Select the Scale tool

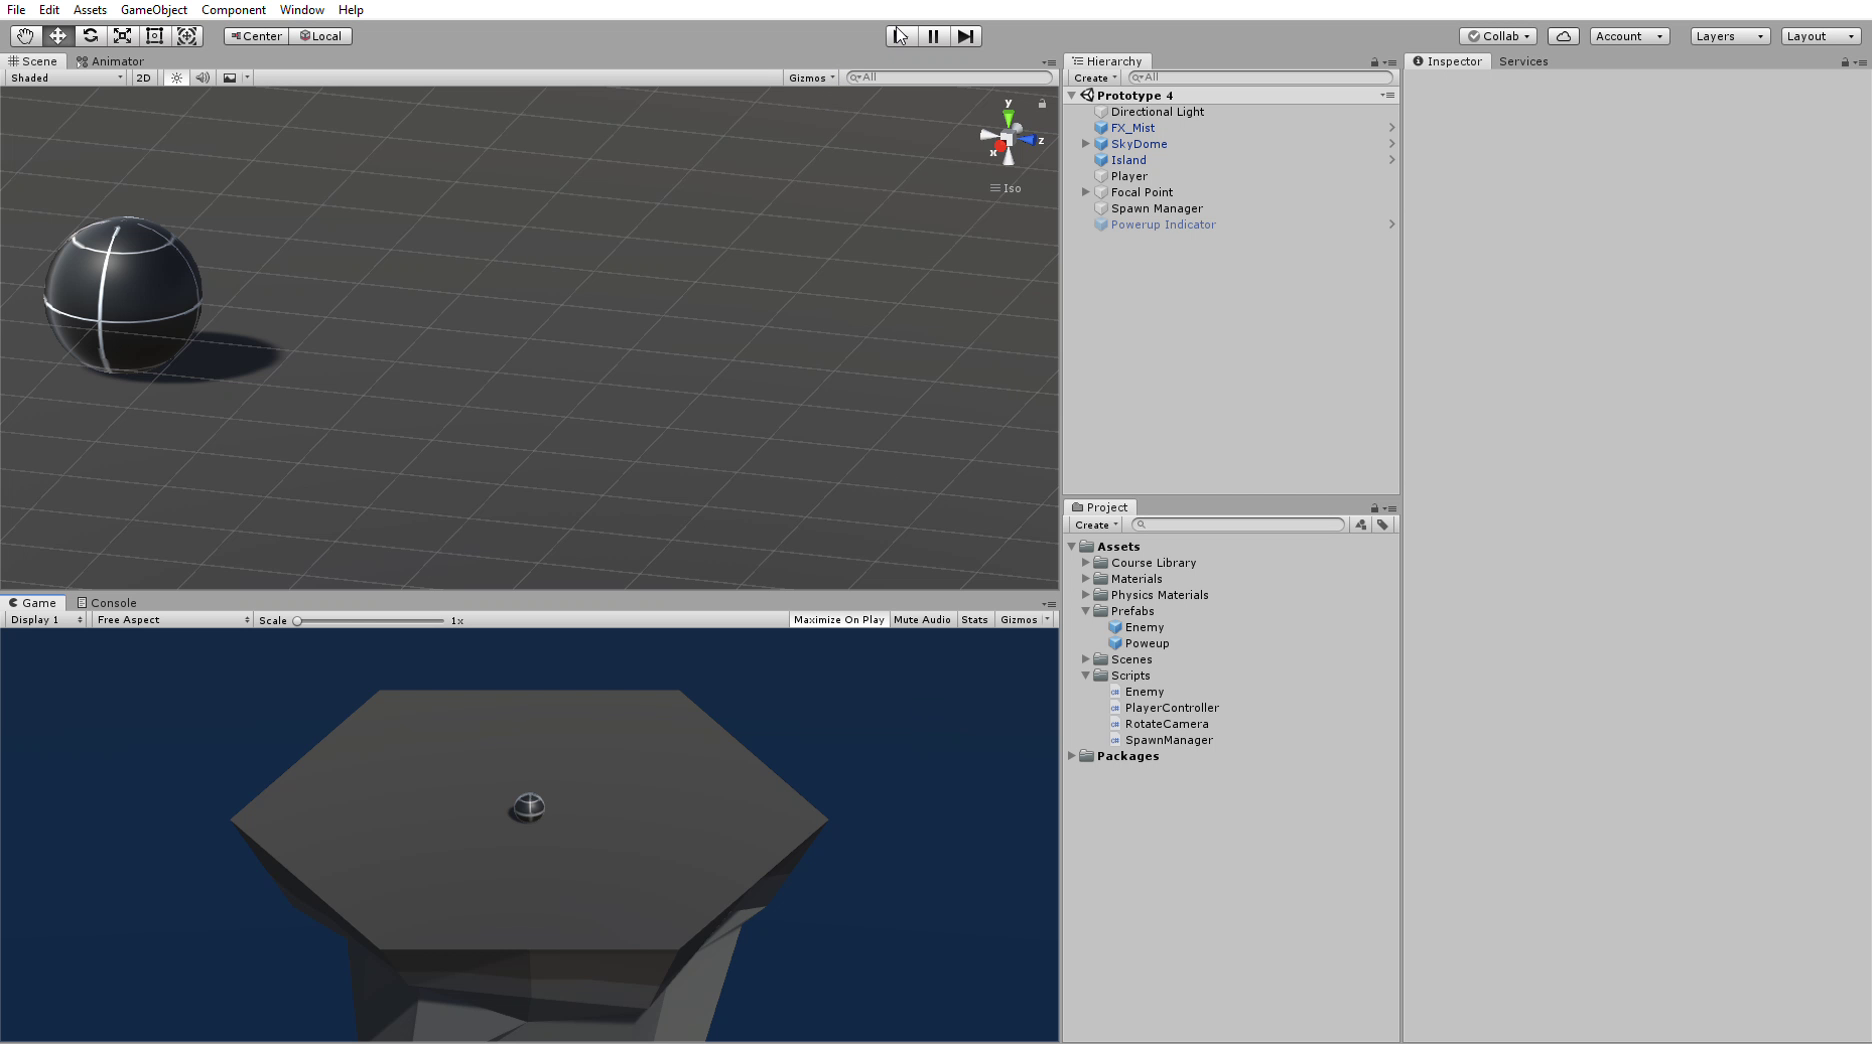[122, 36]
